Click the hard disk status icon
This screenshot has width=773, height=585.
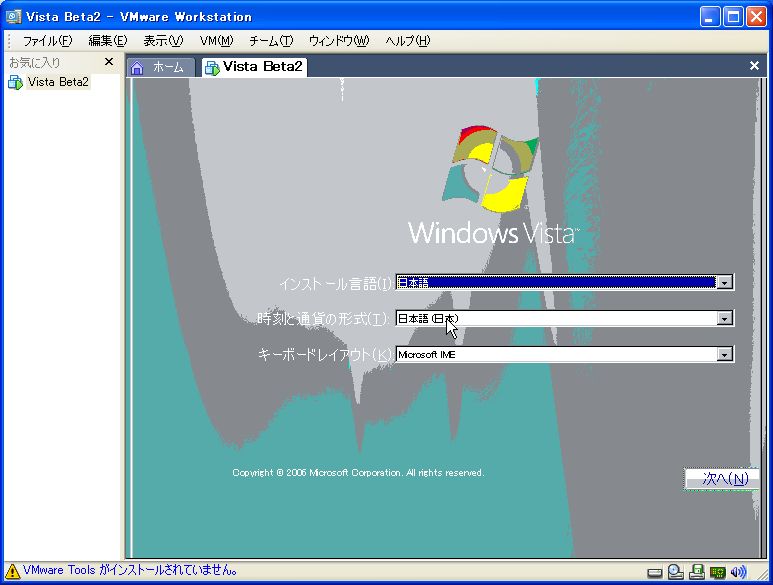654,573
